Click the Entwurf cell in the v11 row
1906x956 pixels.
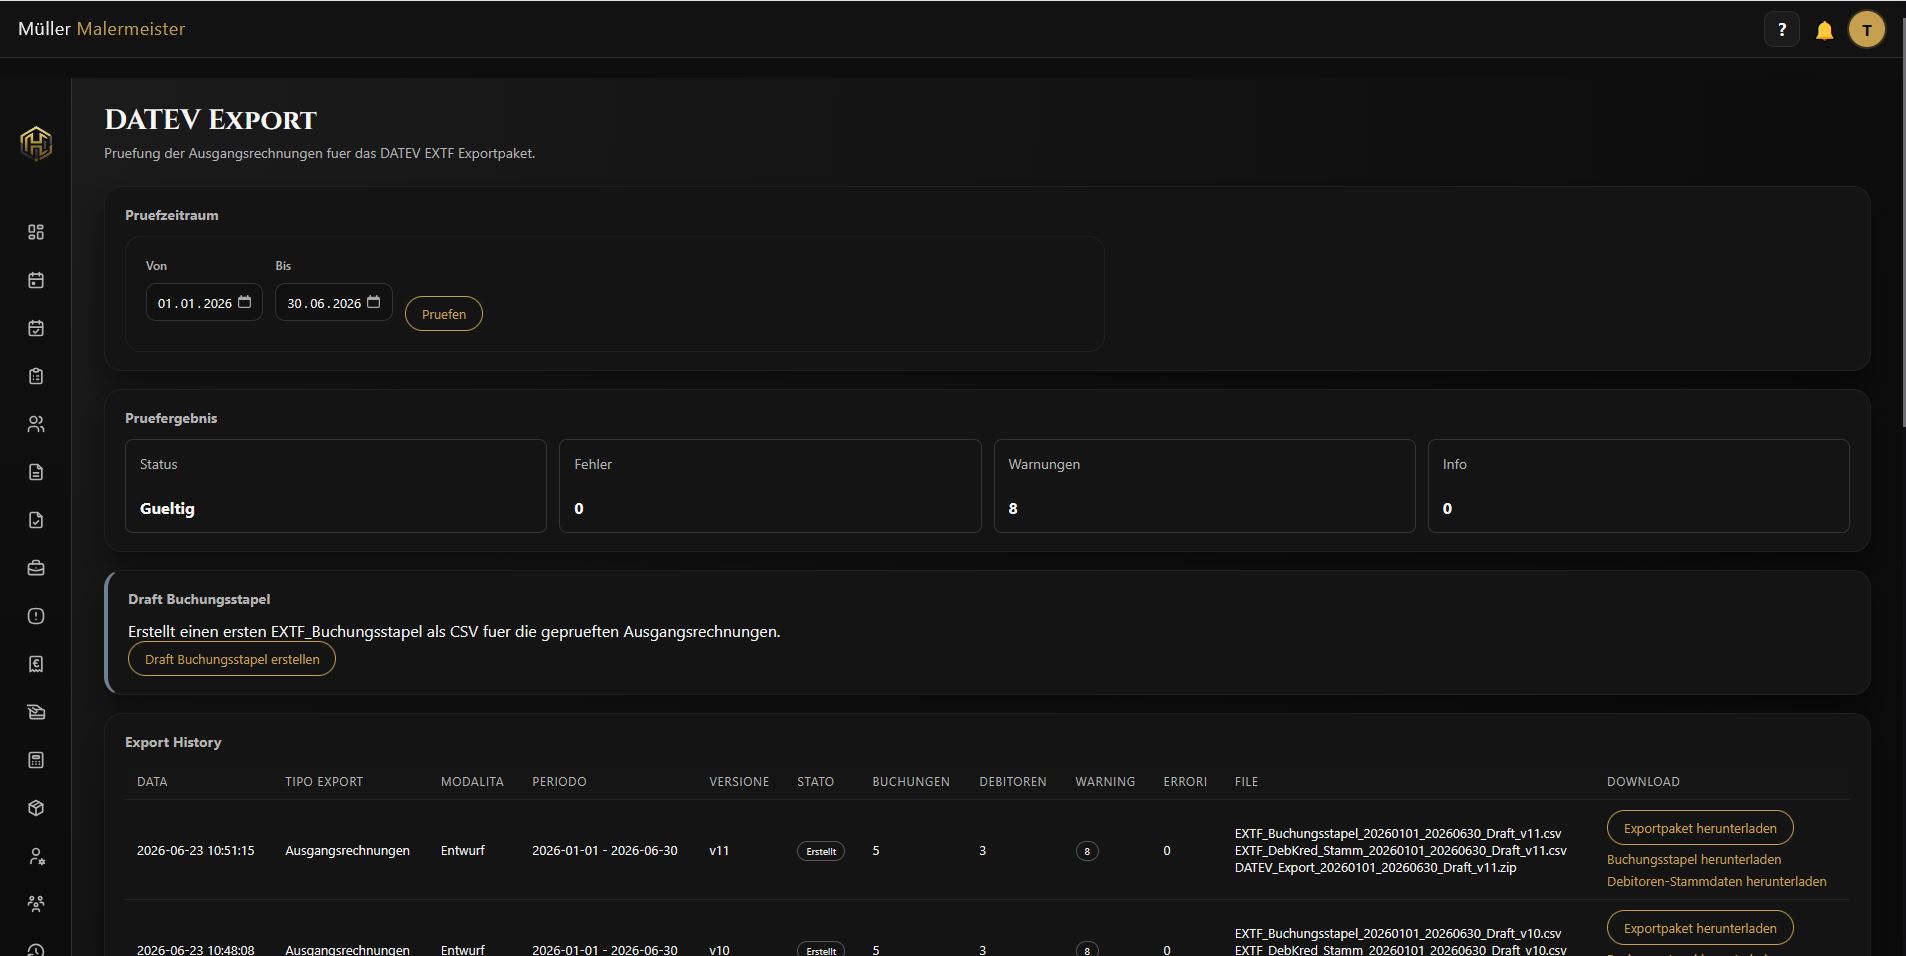click(x=463, y=850)
